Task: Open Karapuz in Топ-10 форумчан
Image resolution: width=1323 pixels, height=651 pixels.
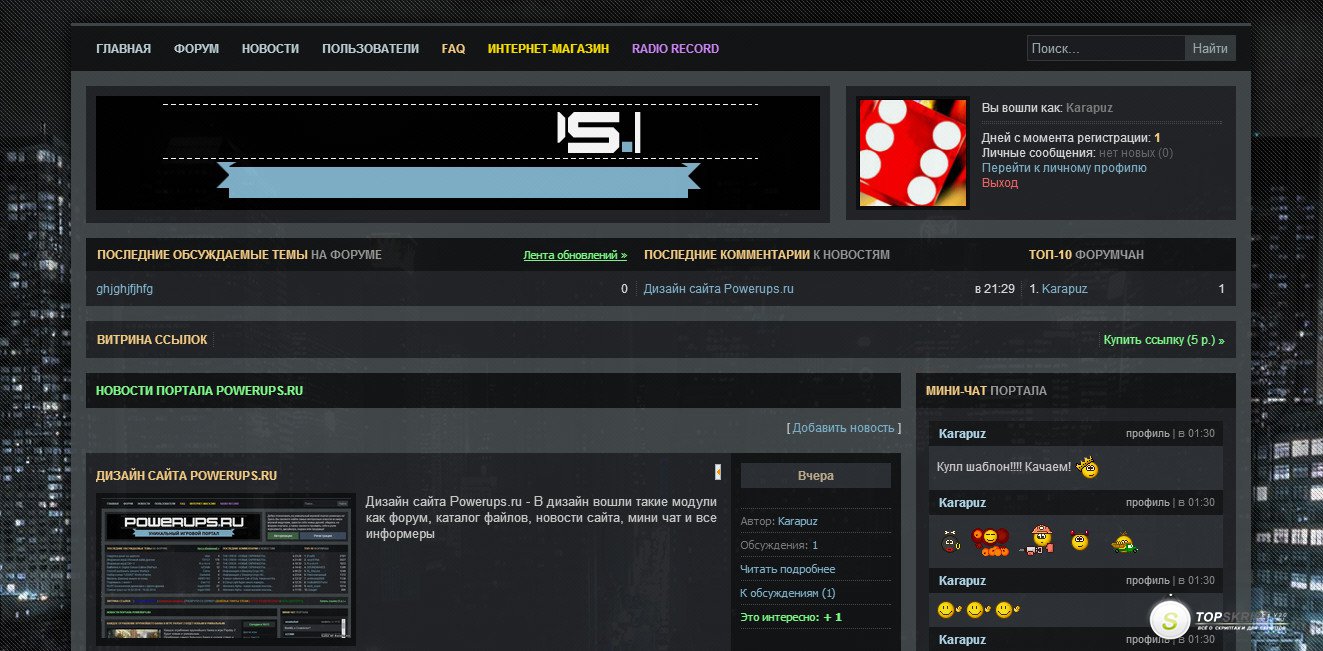Action: [1064, 289]
